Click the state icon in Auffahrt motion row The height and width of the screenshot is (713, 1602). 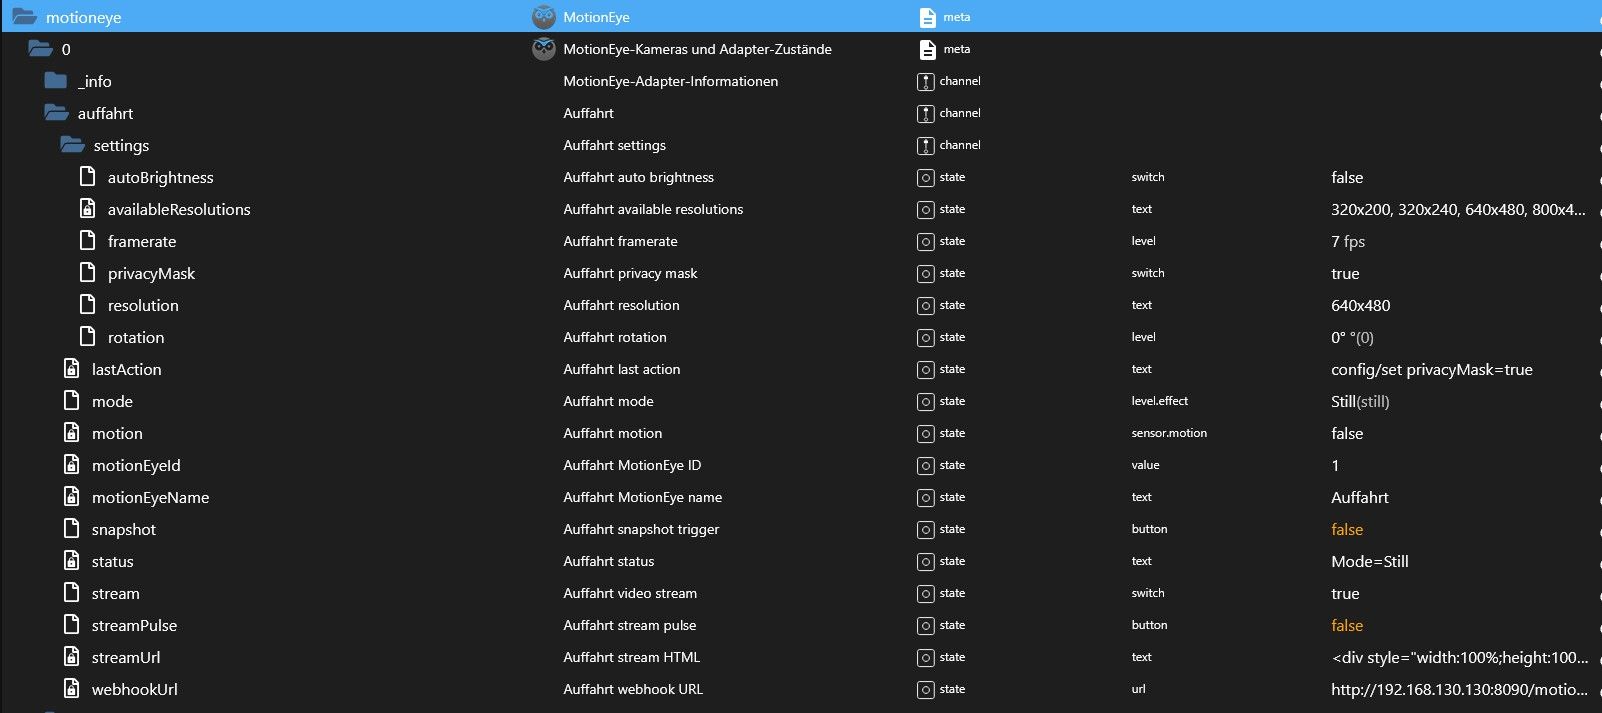coord(926,433)
